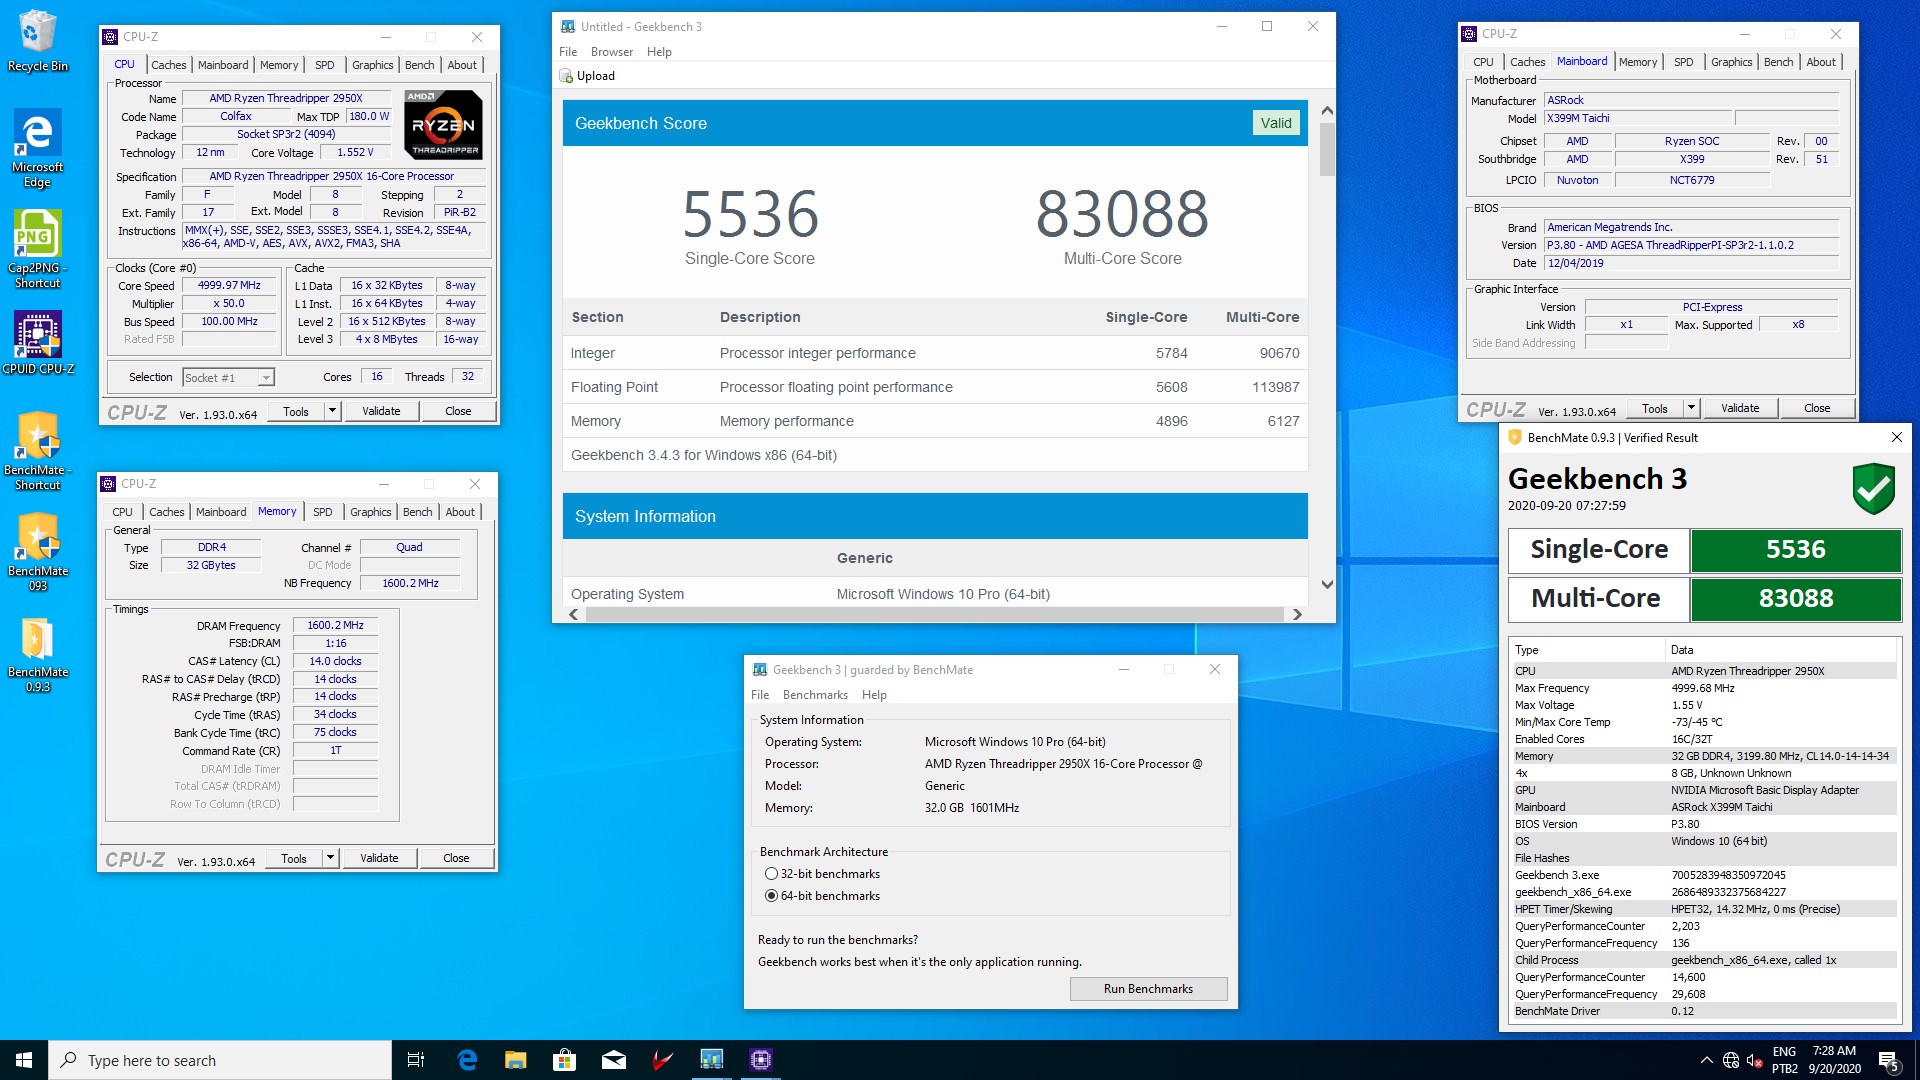Screen dimensions: 1920x1080
Task: Click ENG PTB2 language indicator
Action: click(1785, 1060)
